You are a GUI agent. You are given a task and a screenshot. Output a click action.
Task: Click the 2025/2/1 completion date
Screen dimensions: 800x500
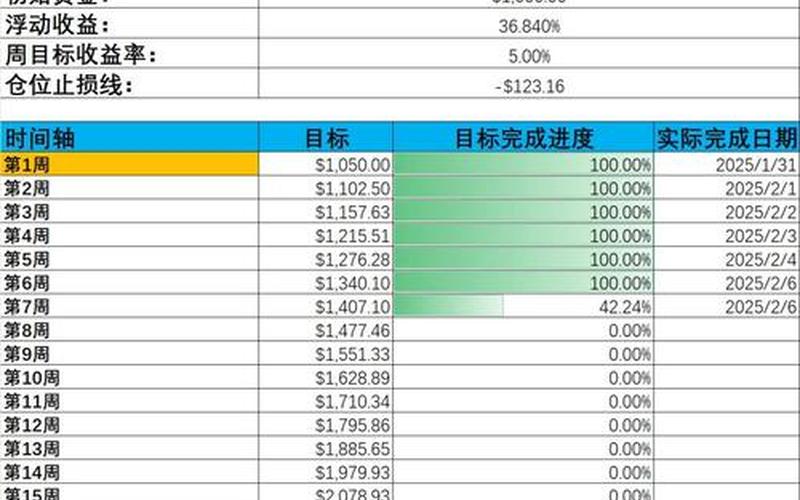(727, 188)
